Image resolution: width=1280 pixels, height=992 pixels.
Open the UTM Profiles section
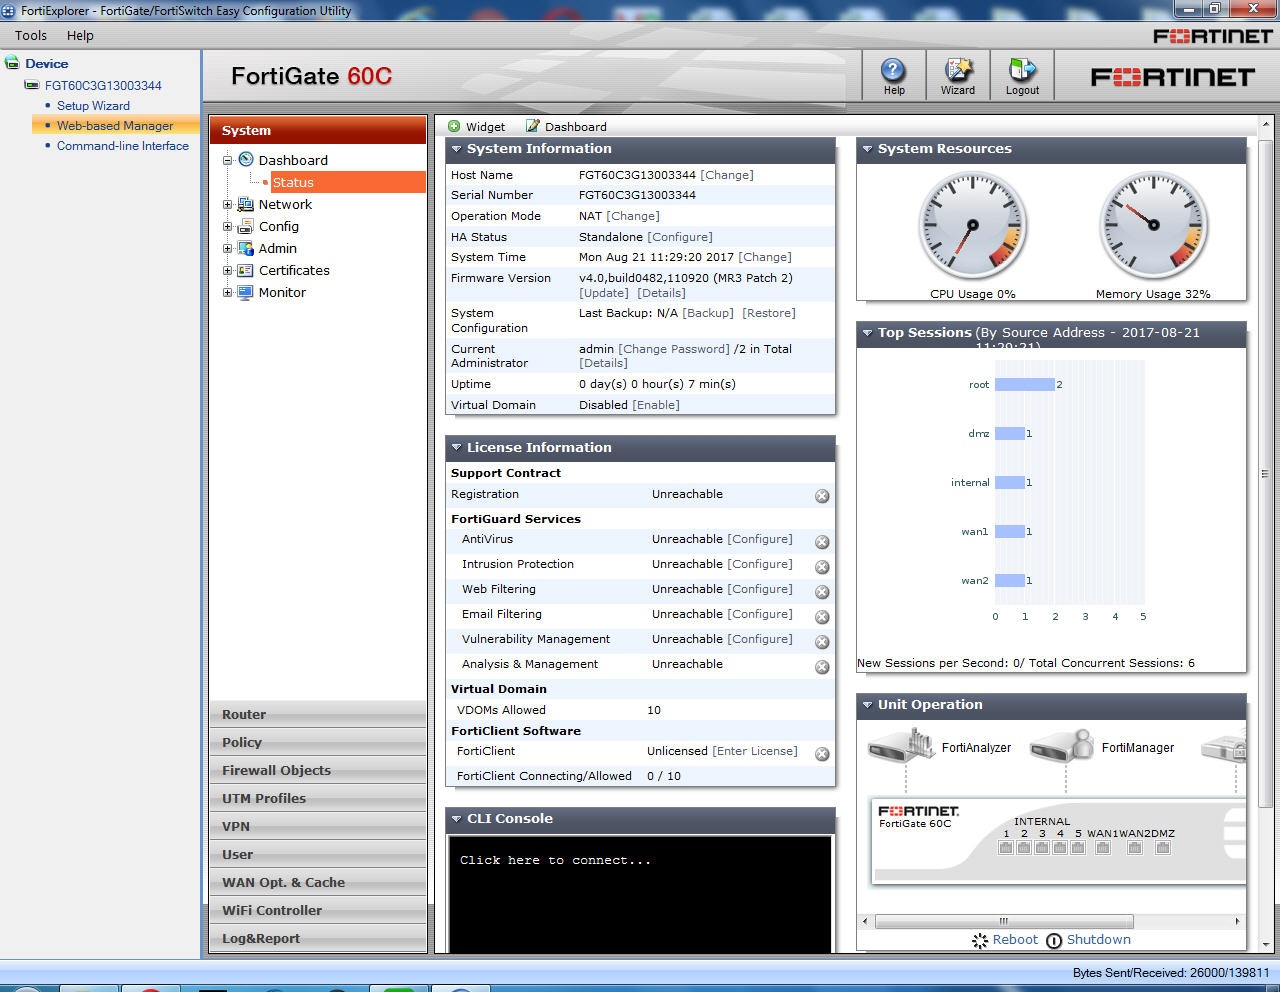318,798
